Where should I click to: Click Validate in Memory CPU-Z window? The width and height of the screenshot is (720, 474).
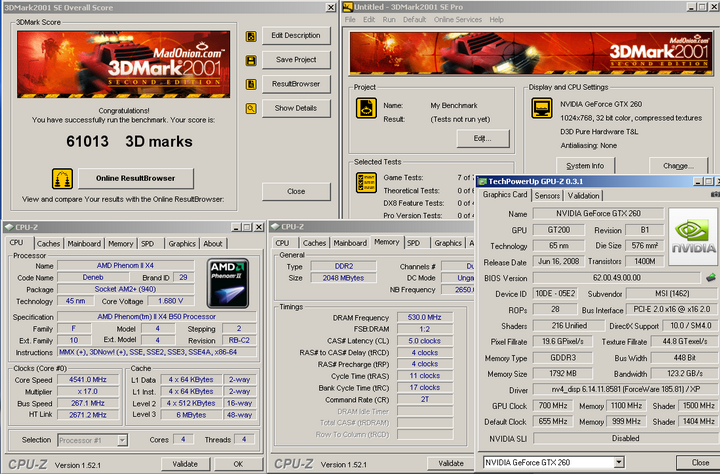click(x=451, y=463)
